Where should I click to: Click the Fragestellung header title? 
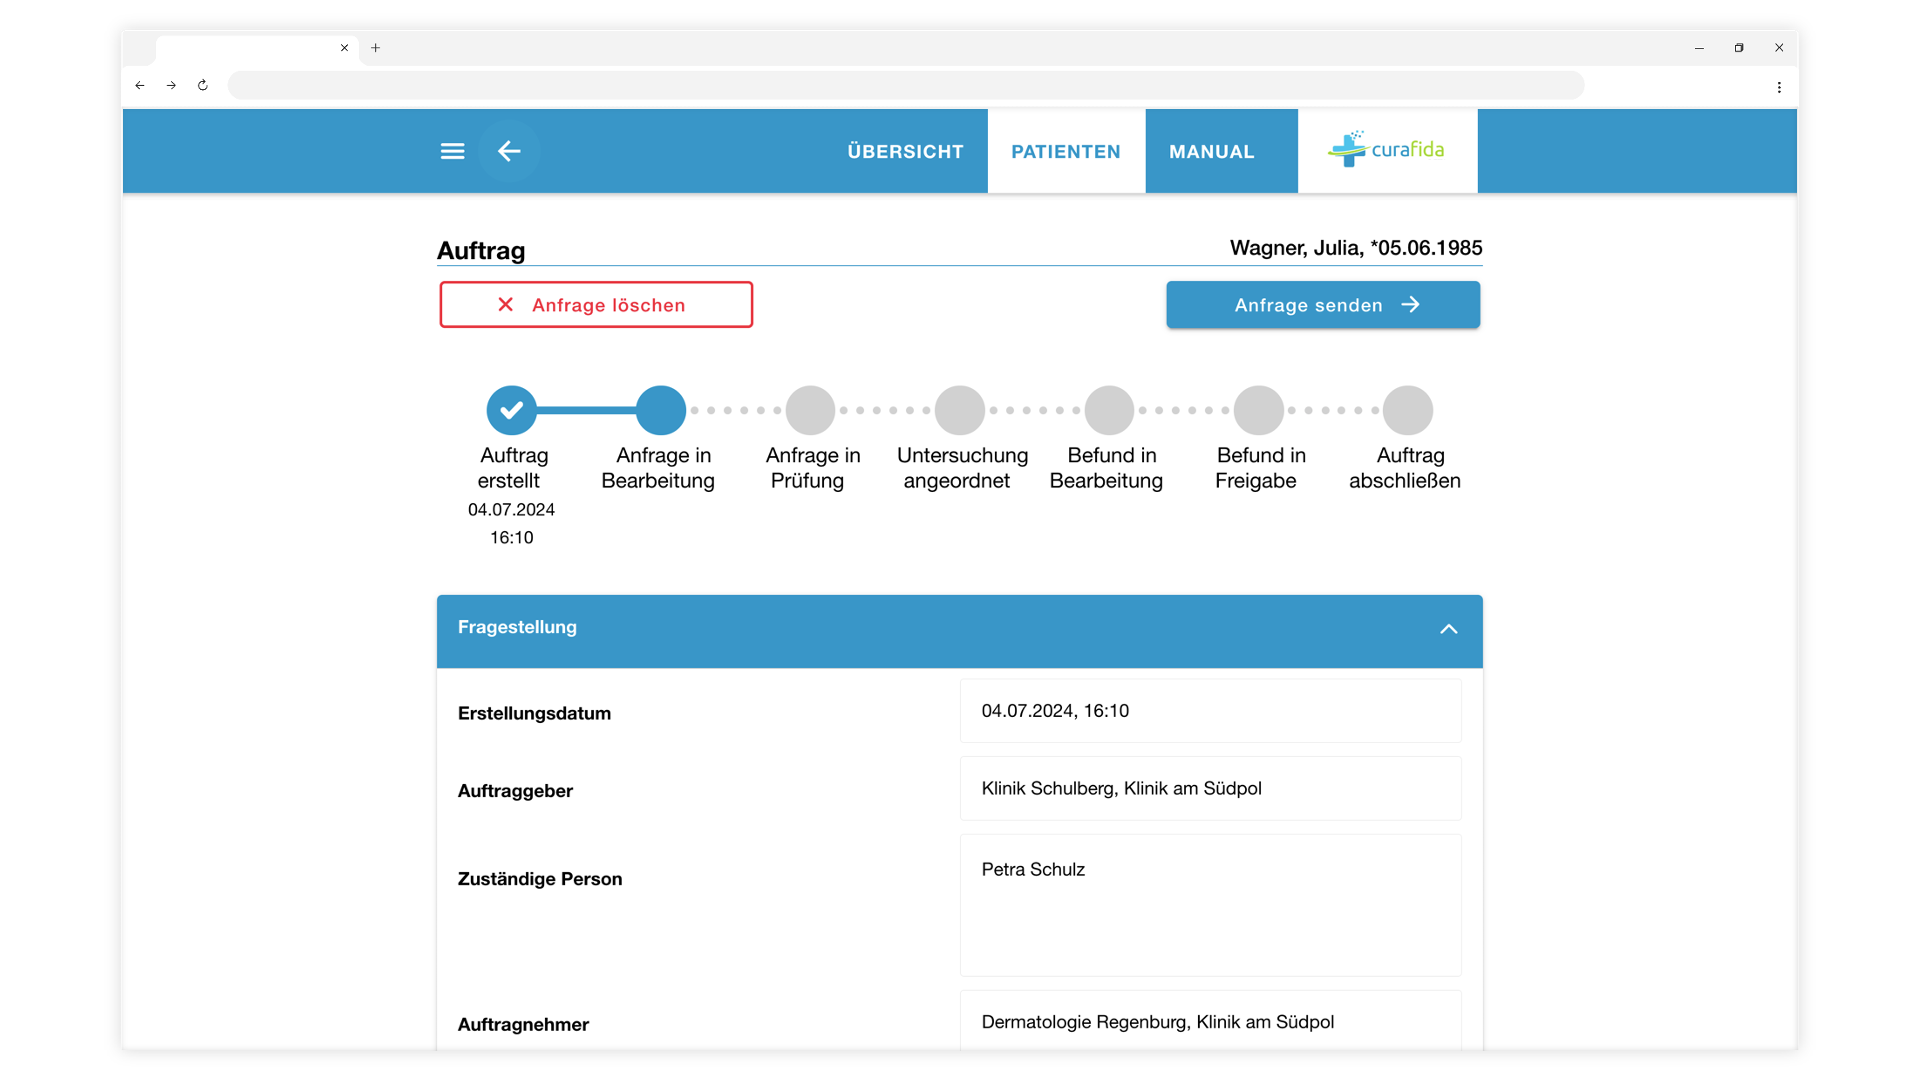(517, 628)
